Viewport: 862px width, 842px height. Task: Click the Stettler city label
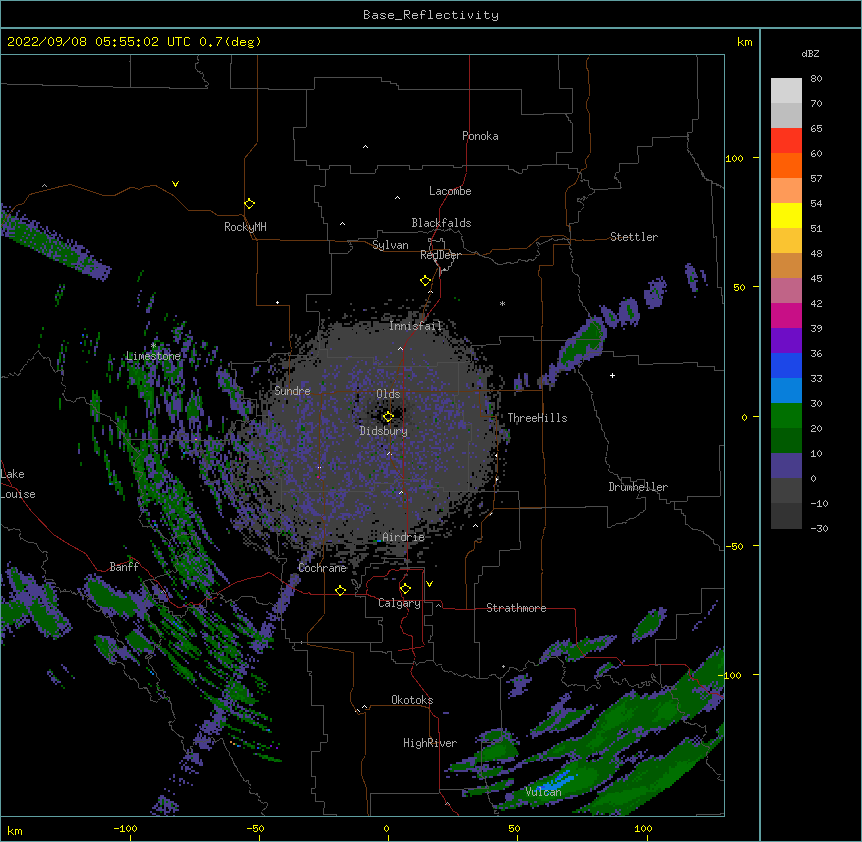click(634, 237)
